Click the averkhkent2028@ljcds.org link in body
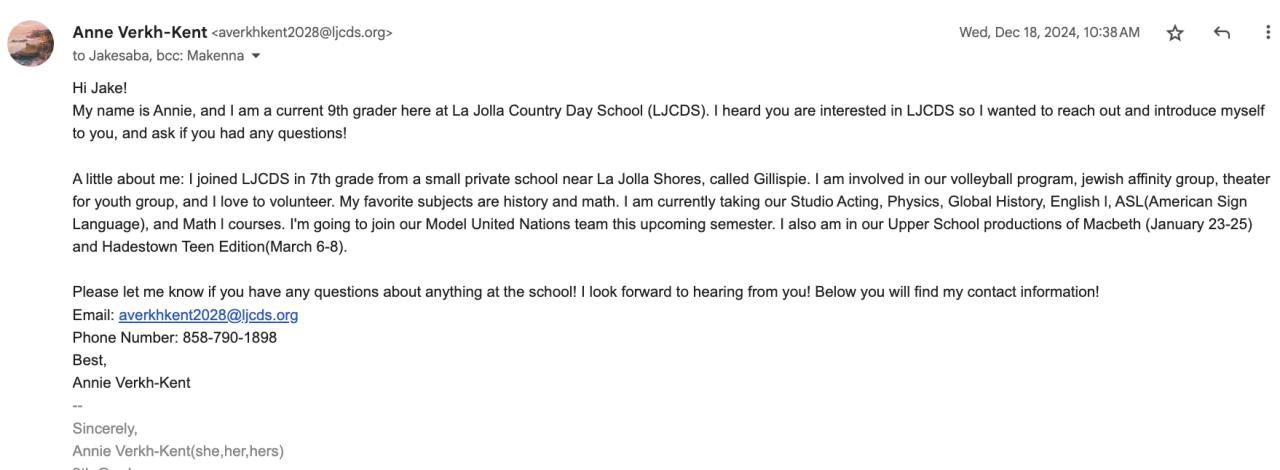This screenshot has height=470, width=1280. point(208,315)
